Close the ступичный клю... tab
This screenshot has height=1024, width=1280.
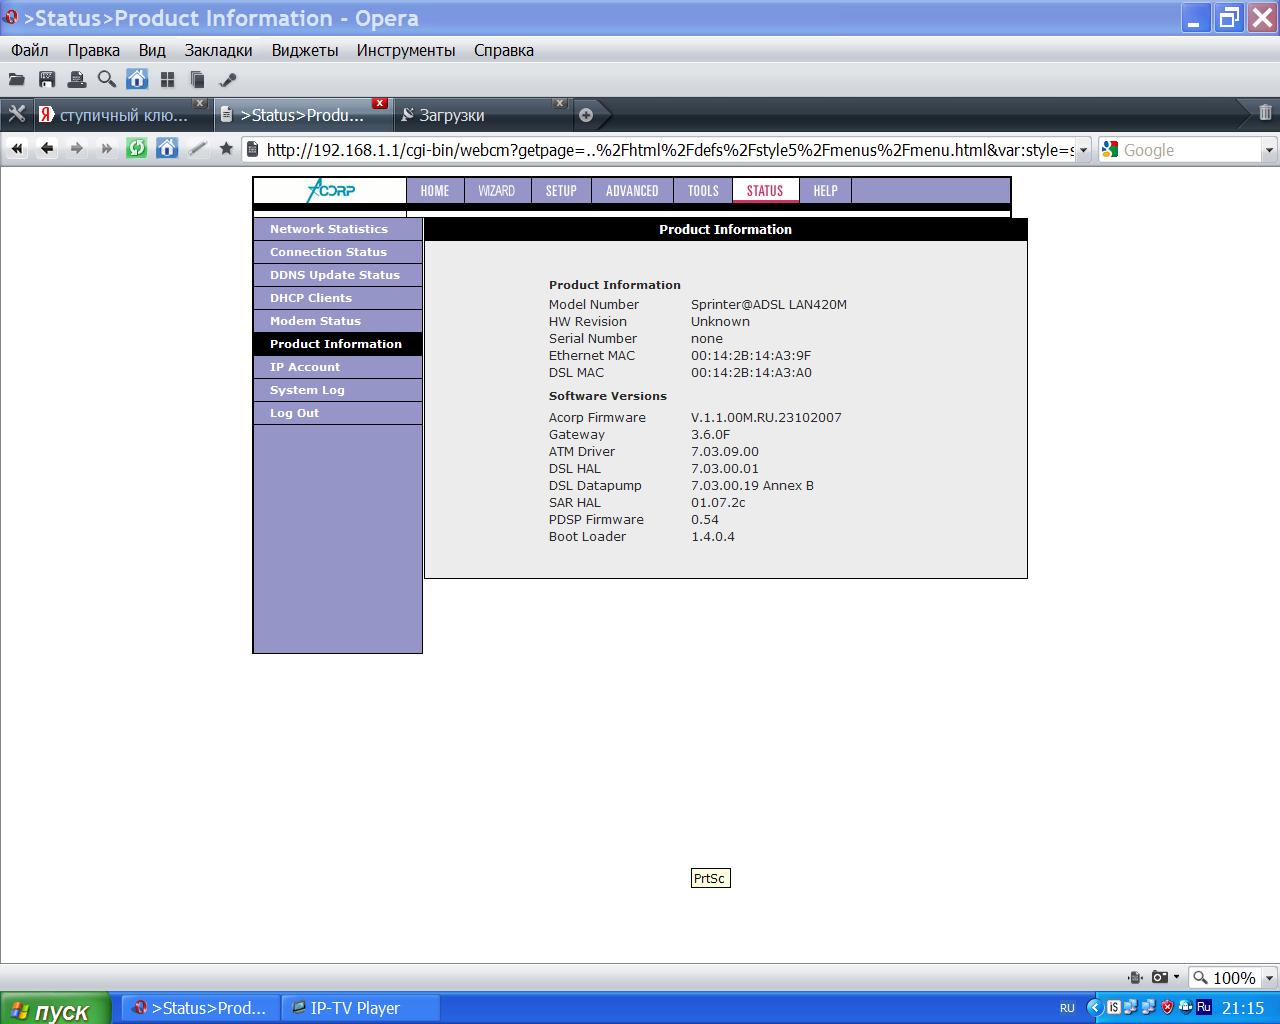pos(200,103)
